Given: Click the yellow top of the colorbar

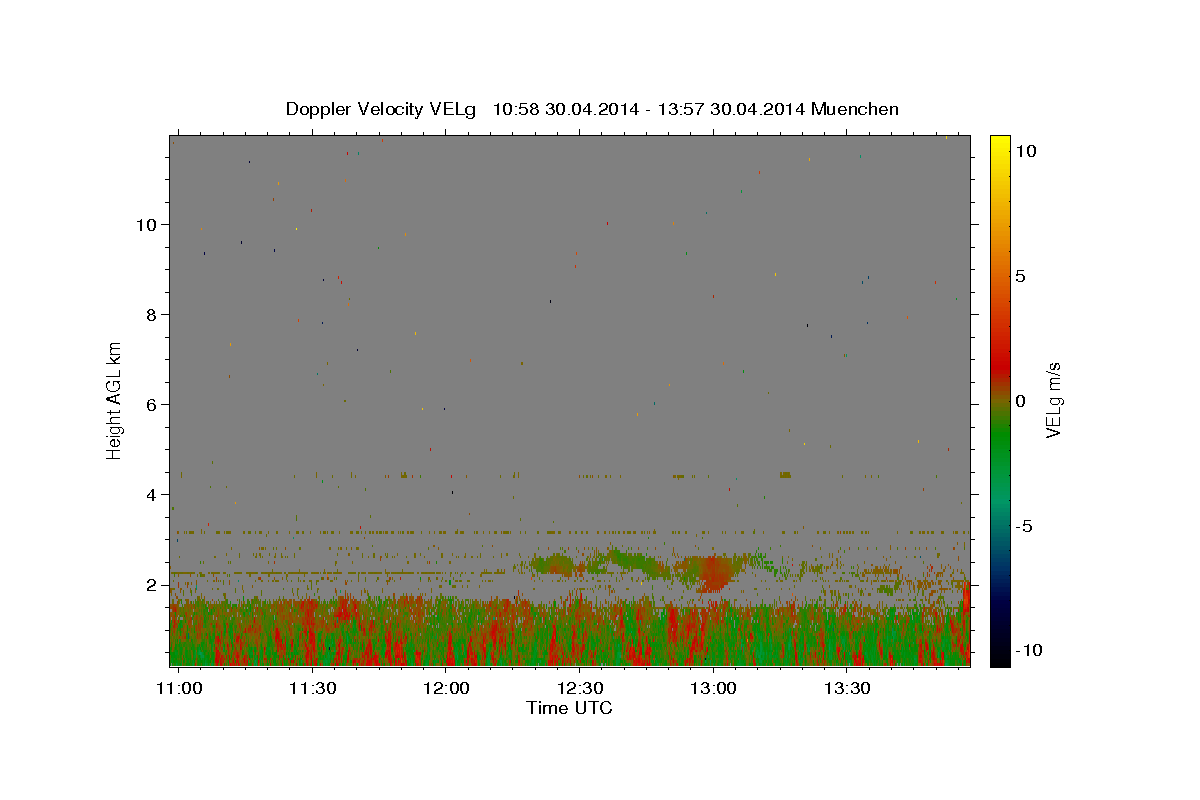Looking at the screenshot, I should [x=999, y=145].
